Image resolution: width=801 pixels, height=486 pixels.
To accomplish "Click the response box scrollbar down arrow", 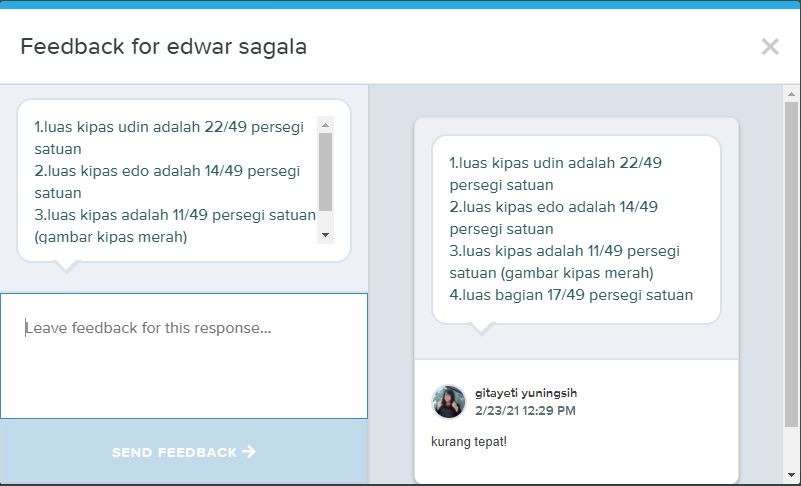I will (x=325, y=235).
